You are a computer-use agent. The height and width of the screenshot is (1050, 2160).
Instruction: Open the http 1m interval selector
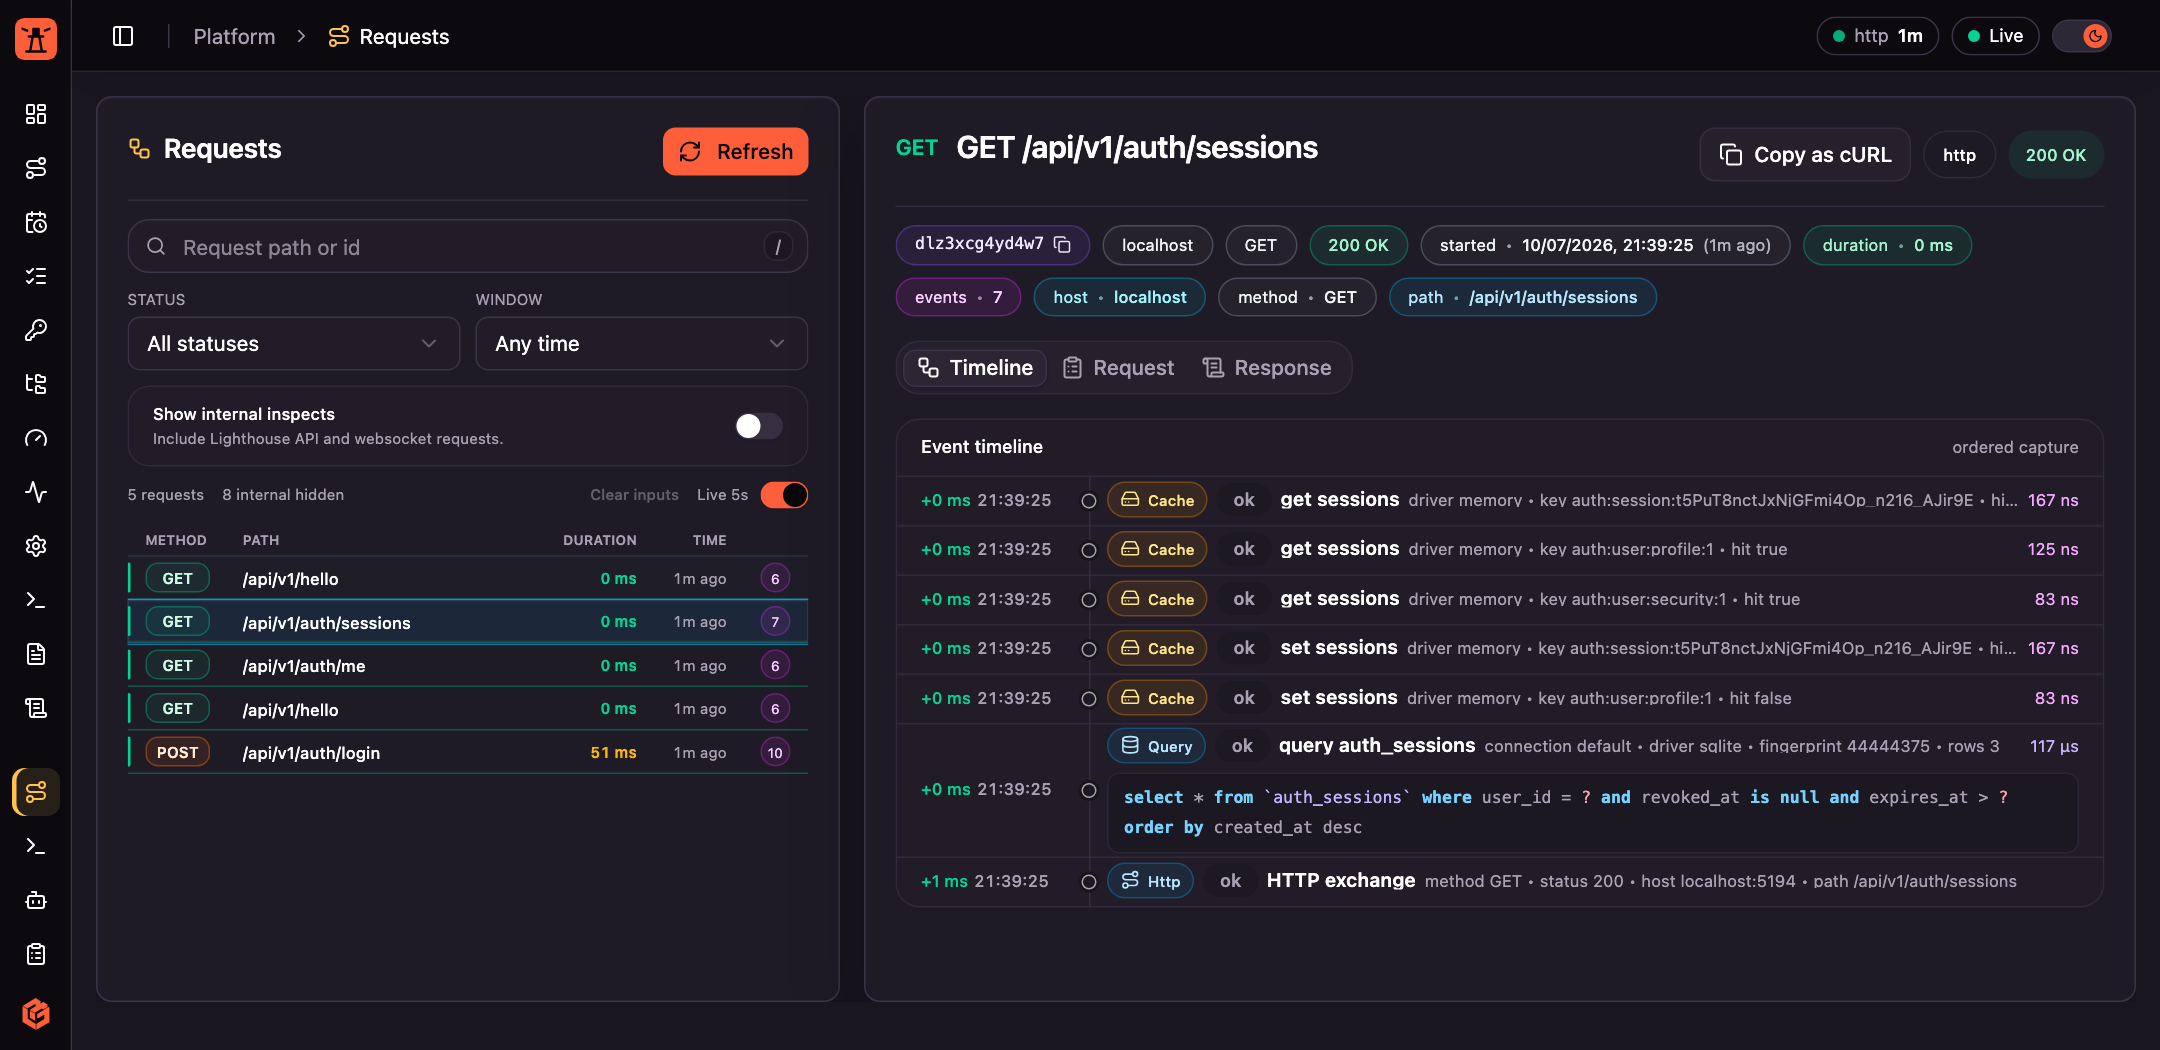click(x=1877, y=36)
